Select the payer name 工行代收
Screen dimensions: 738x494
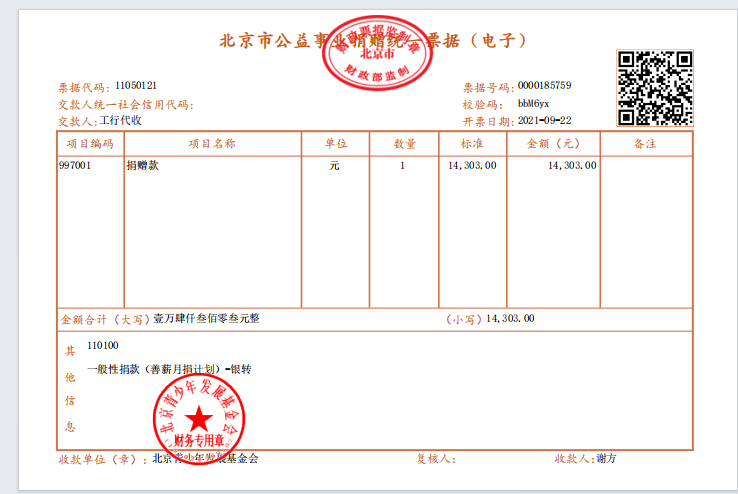120,120
